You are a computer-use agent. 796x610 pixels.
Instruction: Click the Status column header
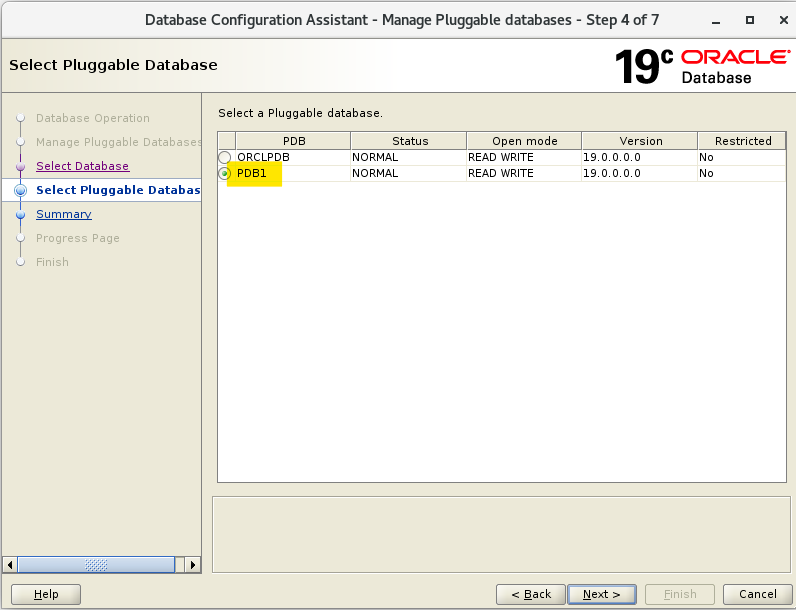click(x=409, y=141)
